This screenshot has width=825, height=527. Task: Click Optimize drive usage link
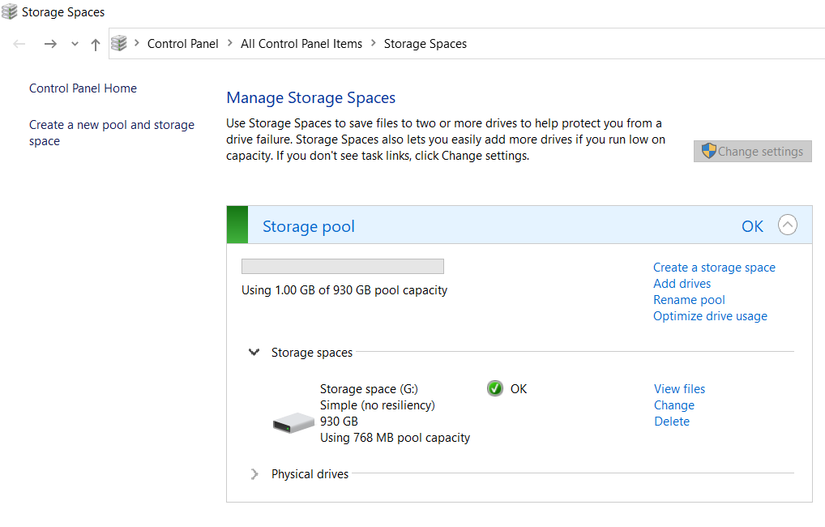[710, 317]
